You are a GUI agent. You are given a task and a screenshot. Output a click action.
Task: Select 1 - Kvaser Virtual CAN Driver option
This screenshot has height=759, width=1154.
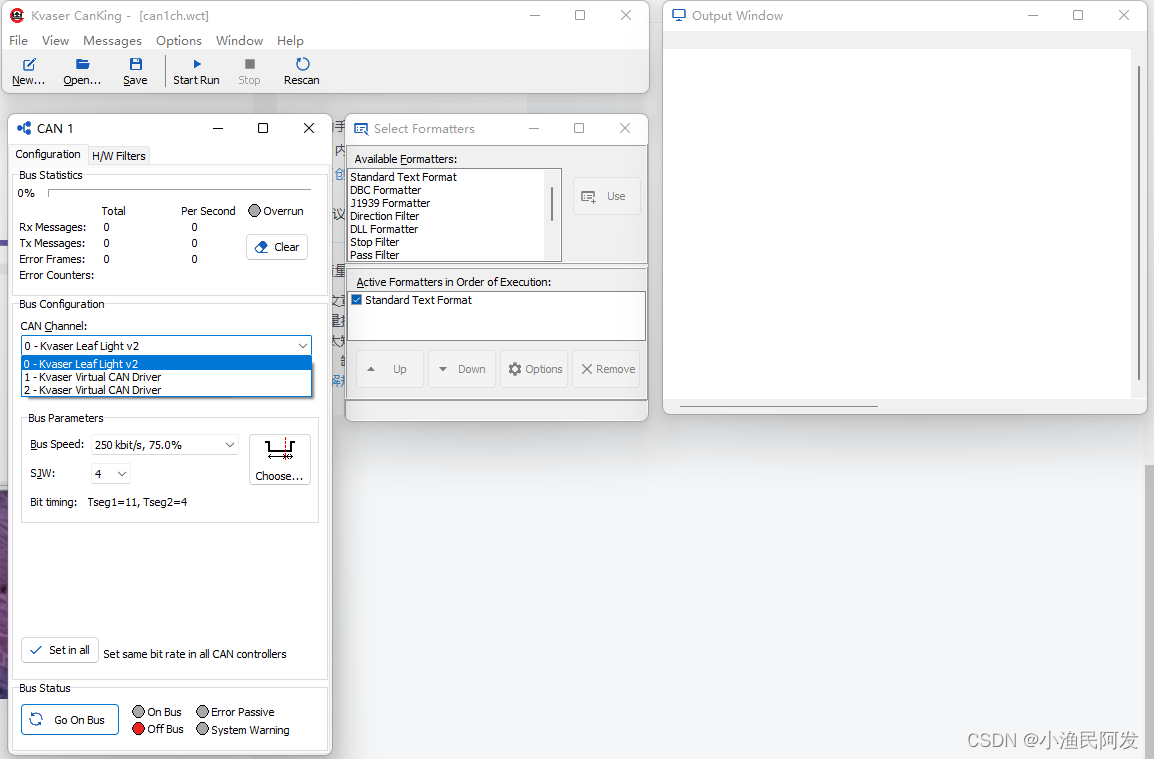[x=166, y=377]
